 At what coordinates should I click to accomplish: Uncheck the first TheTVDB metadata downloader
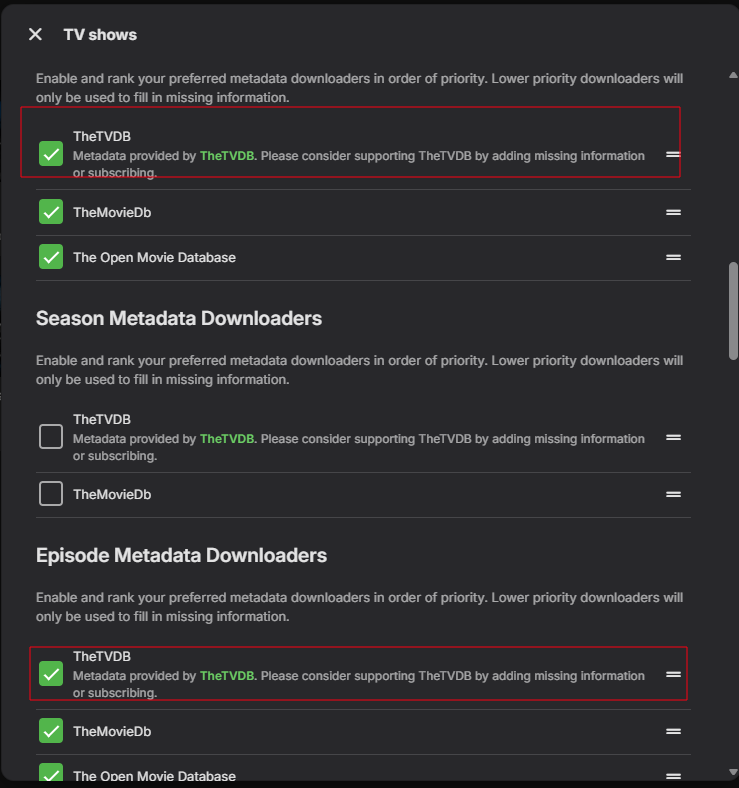(x=51, y=154)
